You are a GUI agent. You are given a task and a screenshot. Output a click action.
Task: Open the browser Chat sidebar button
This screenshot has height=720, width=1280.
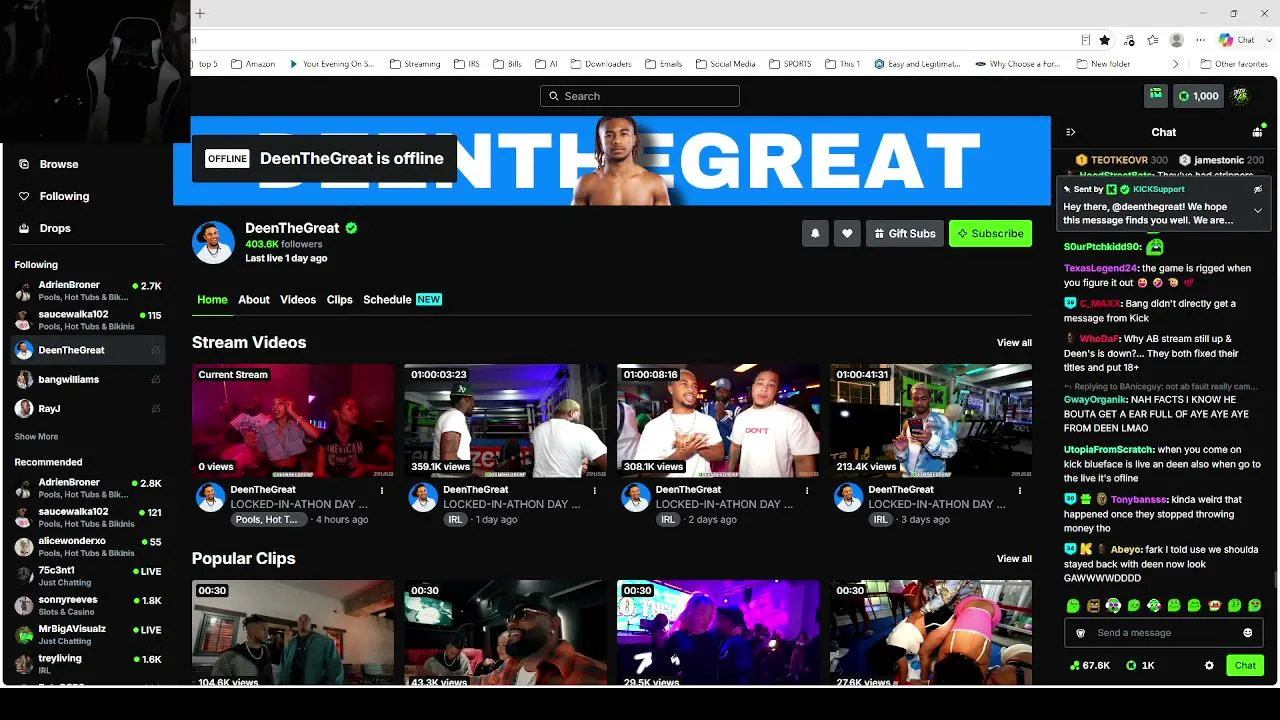pyautogui.click(x=1238, y=40)
